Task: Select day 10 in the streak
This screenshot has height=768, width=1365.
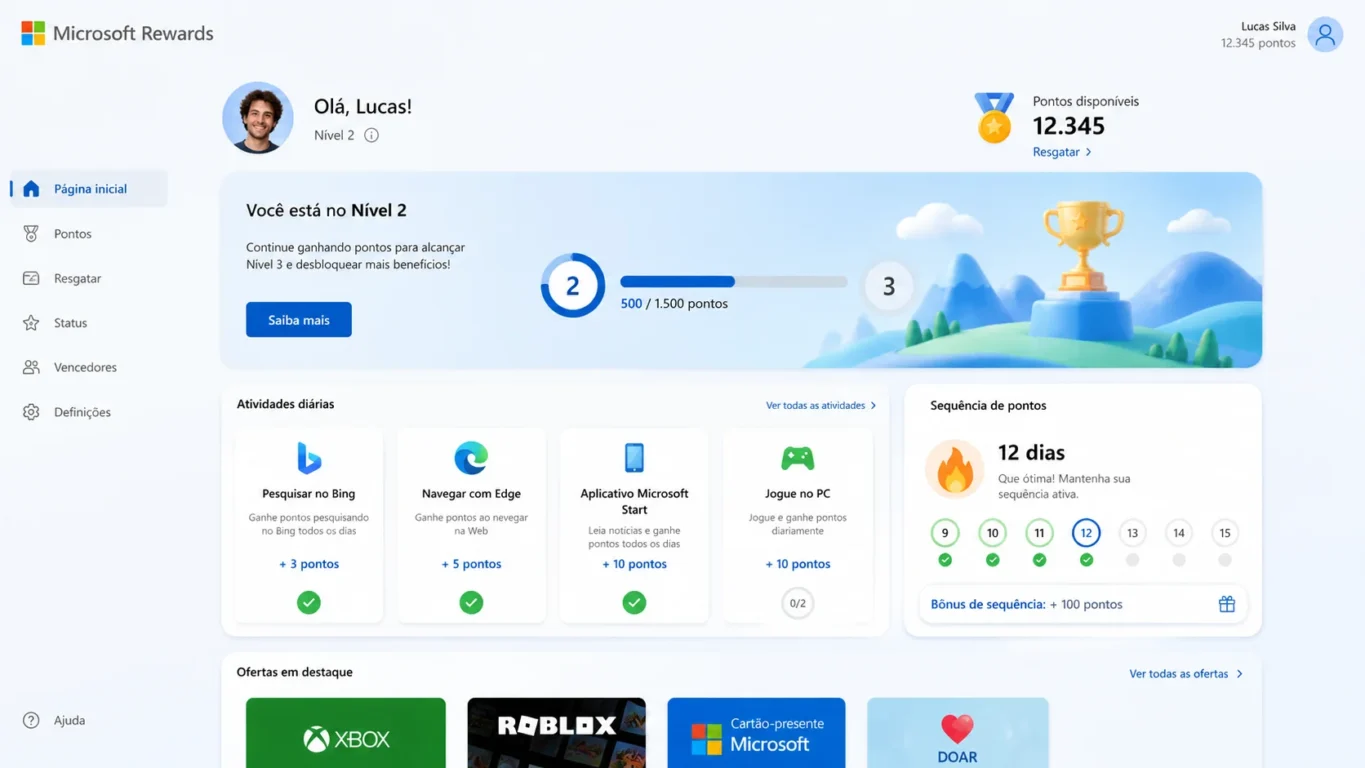Action: coord(992,533)
